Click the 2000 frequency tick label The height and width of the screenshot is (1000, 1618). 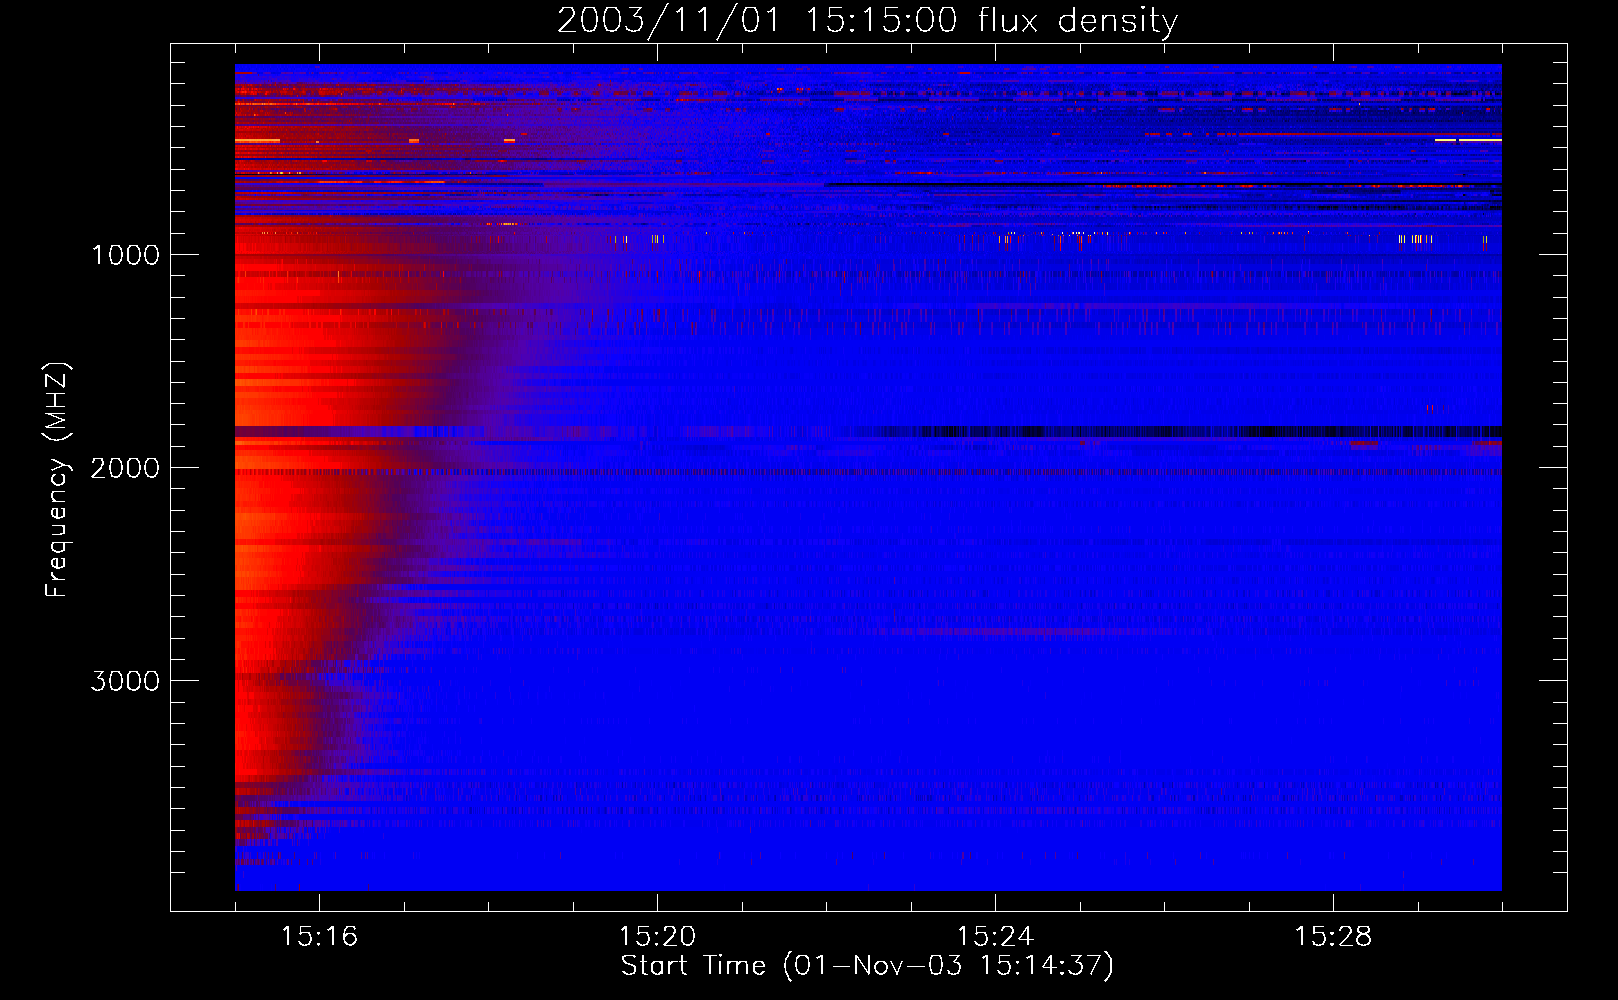coord(125,468)
